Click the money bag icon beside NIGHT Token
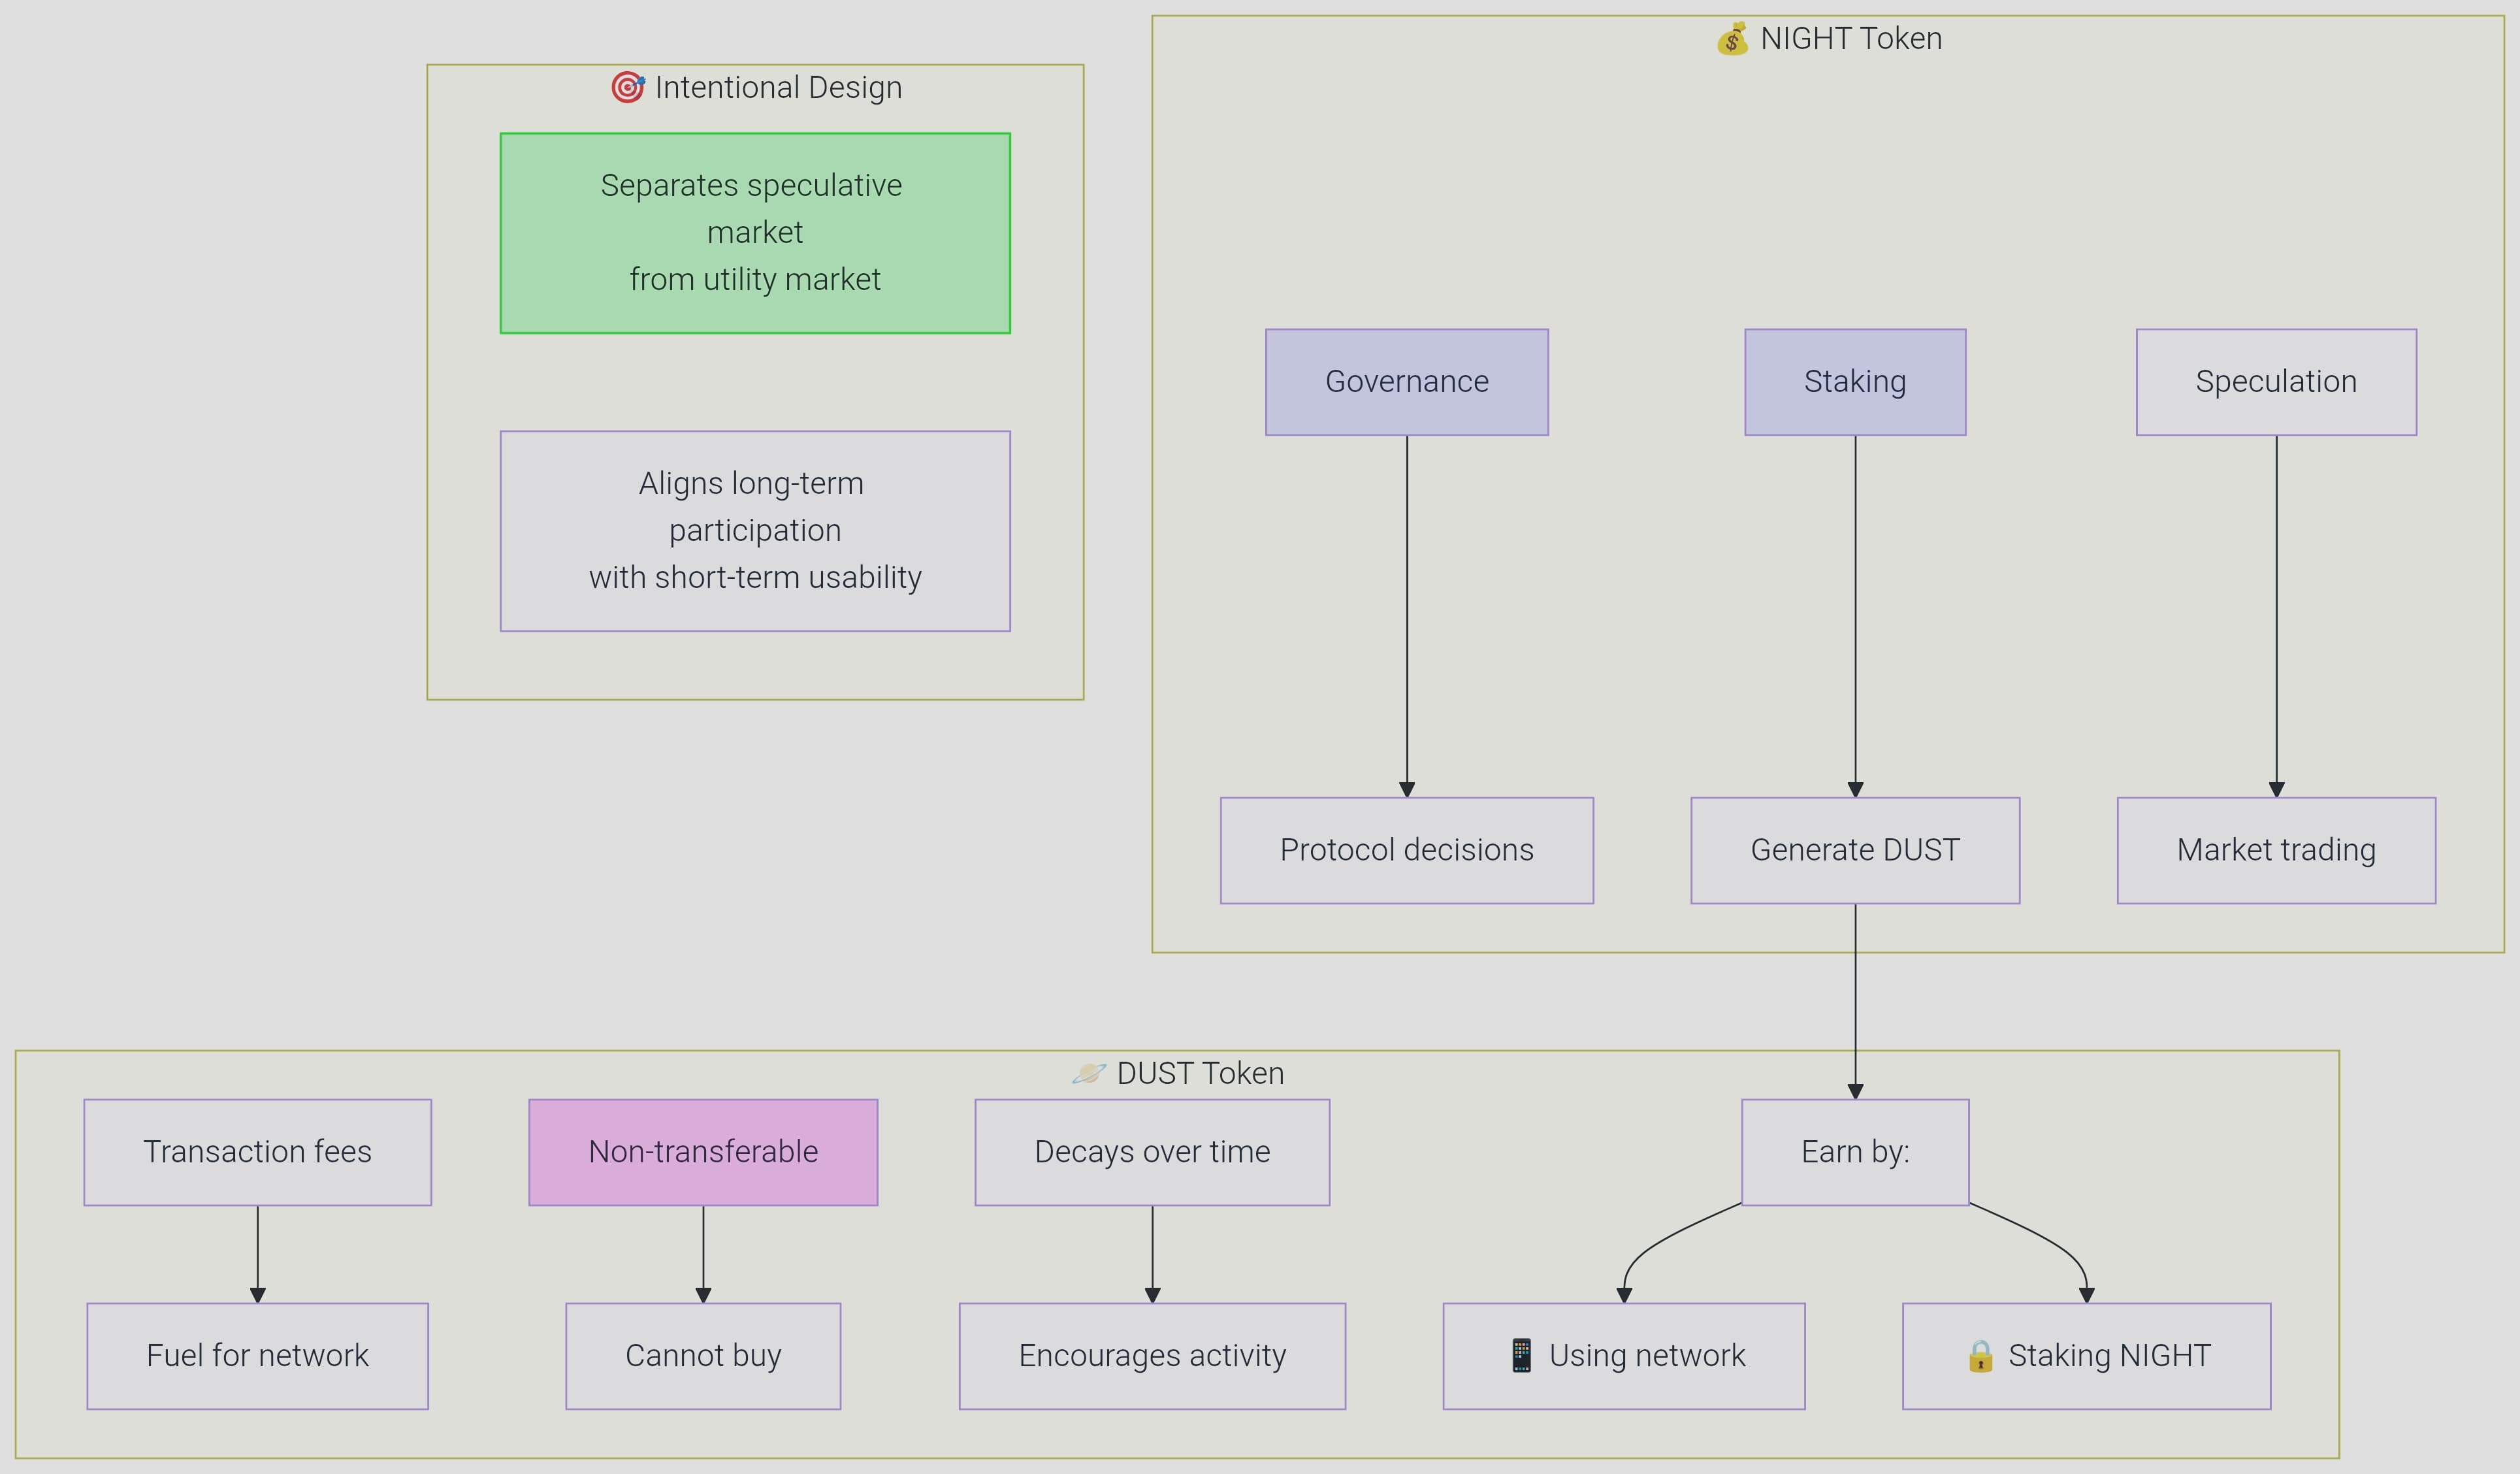This screenshot has height=1474, width=2520. [x=1732, y=40]
